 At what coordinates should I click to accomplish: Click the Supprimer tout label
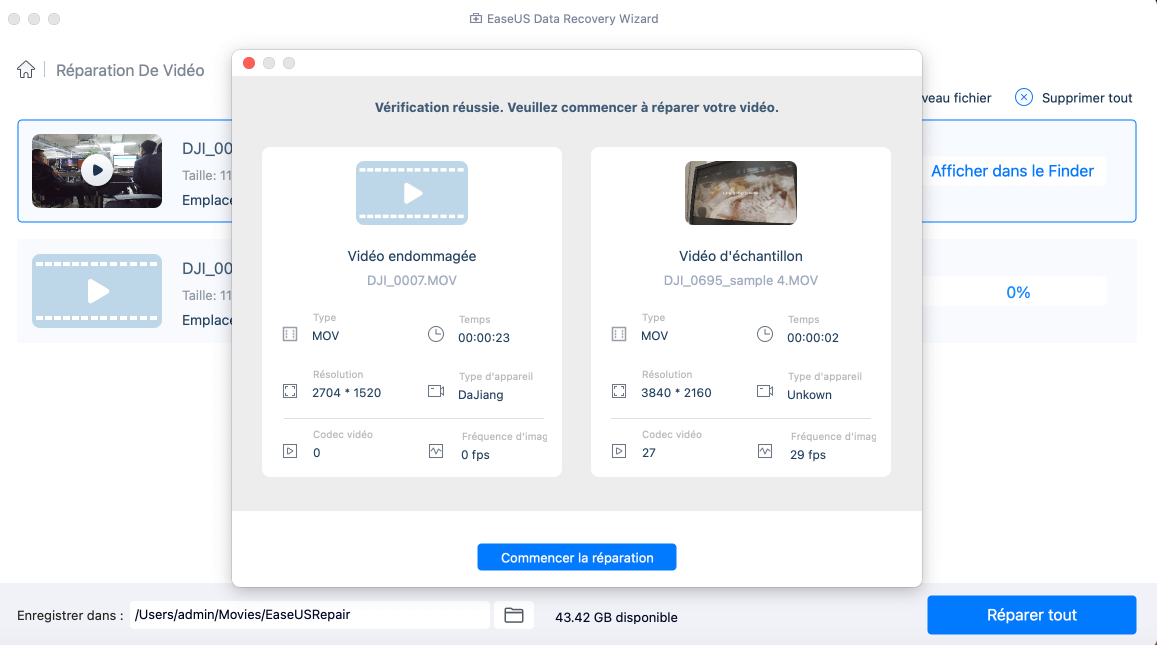(1087, 98)
